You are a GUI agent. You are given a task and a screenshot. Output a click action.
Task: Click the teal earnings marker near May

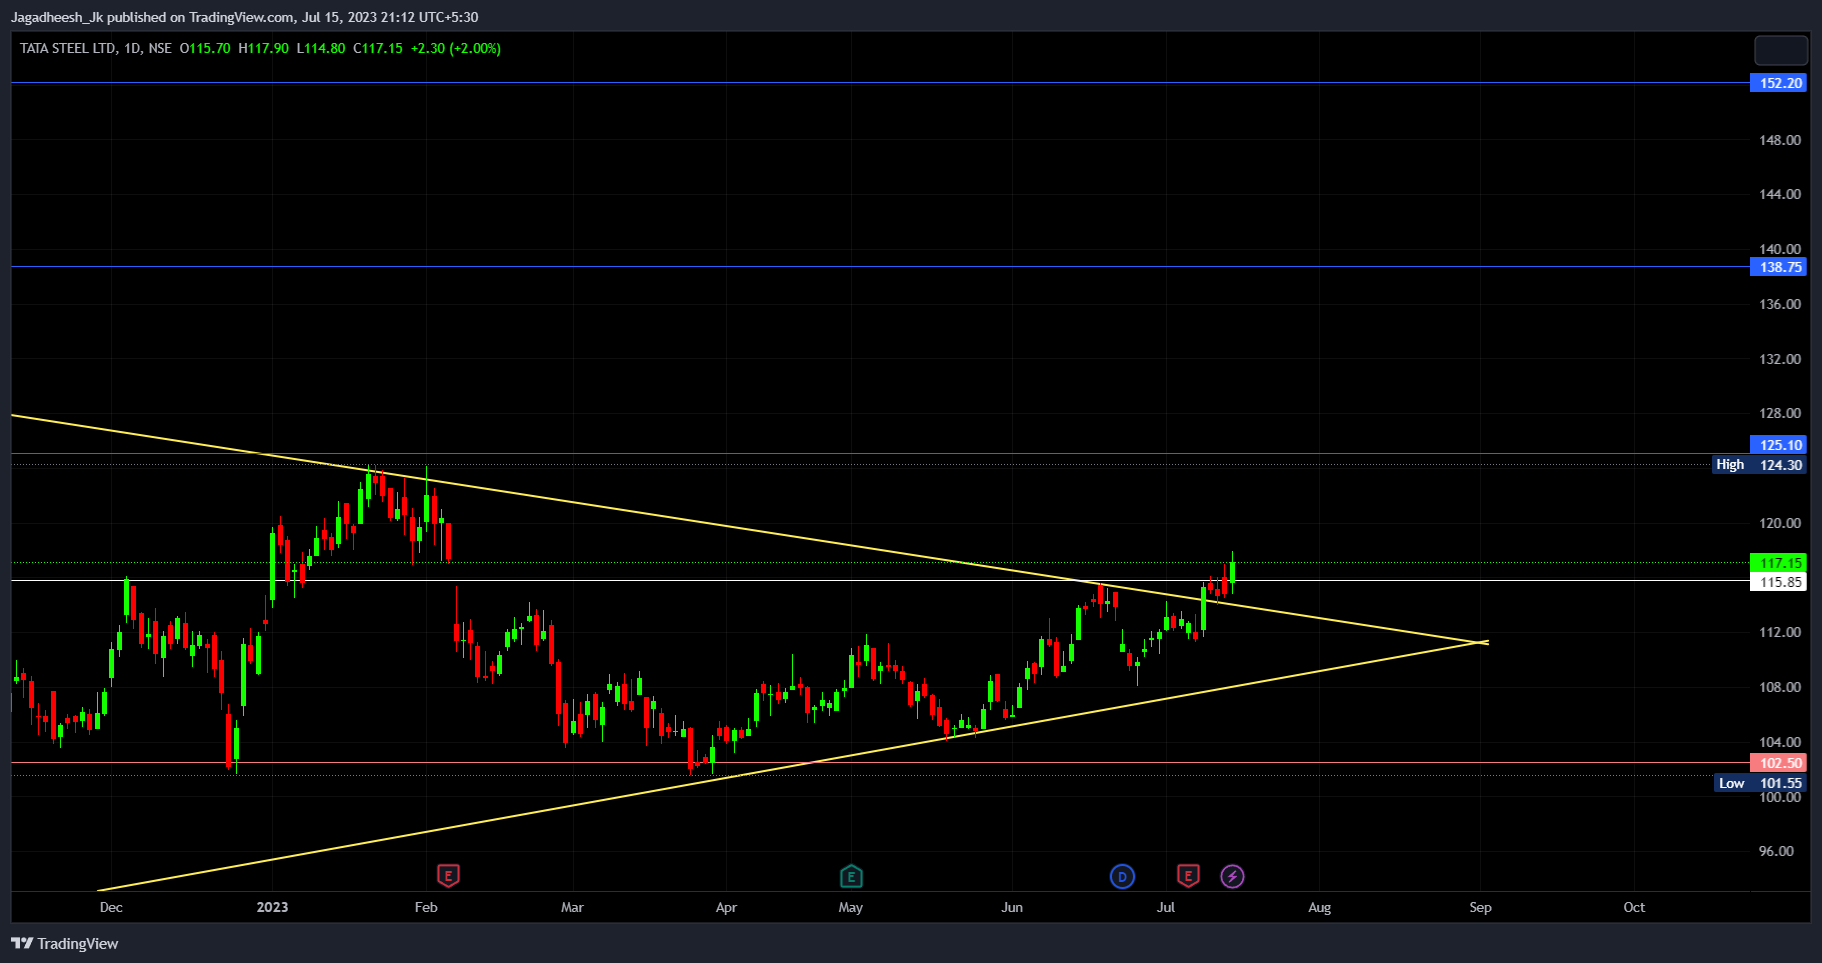pos(851,877)
